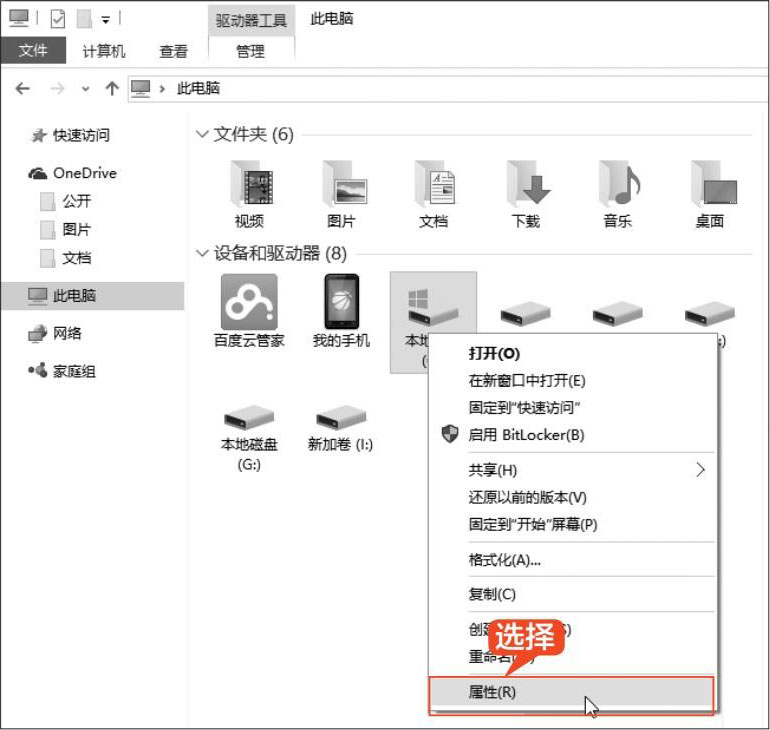Select 快速访问 in navigation pane

tap(81, 135)
